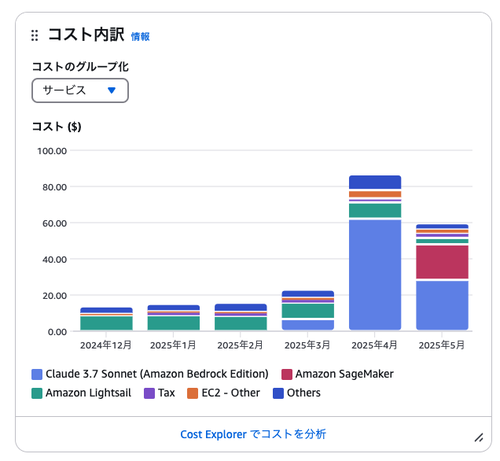Click the 2024年12月 x-axis label
Viewport: 500px width, 461px height.
106,345
